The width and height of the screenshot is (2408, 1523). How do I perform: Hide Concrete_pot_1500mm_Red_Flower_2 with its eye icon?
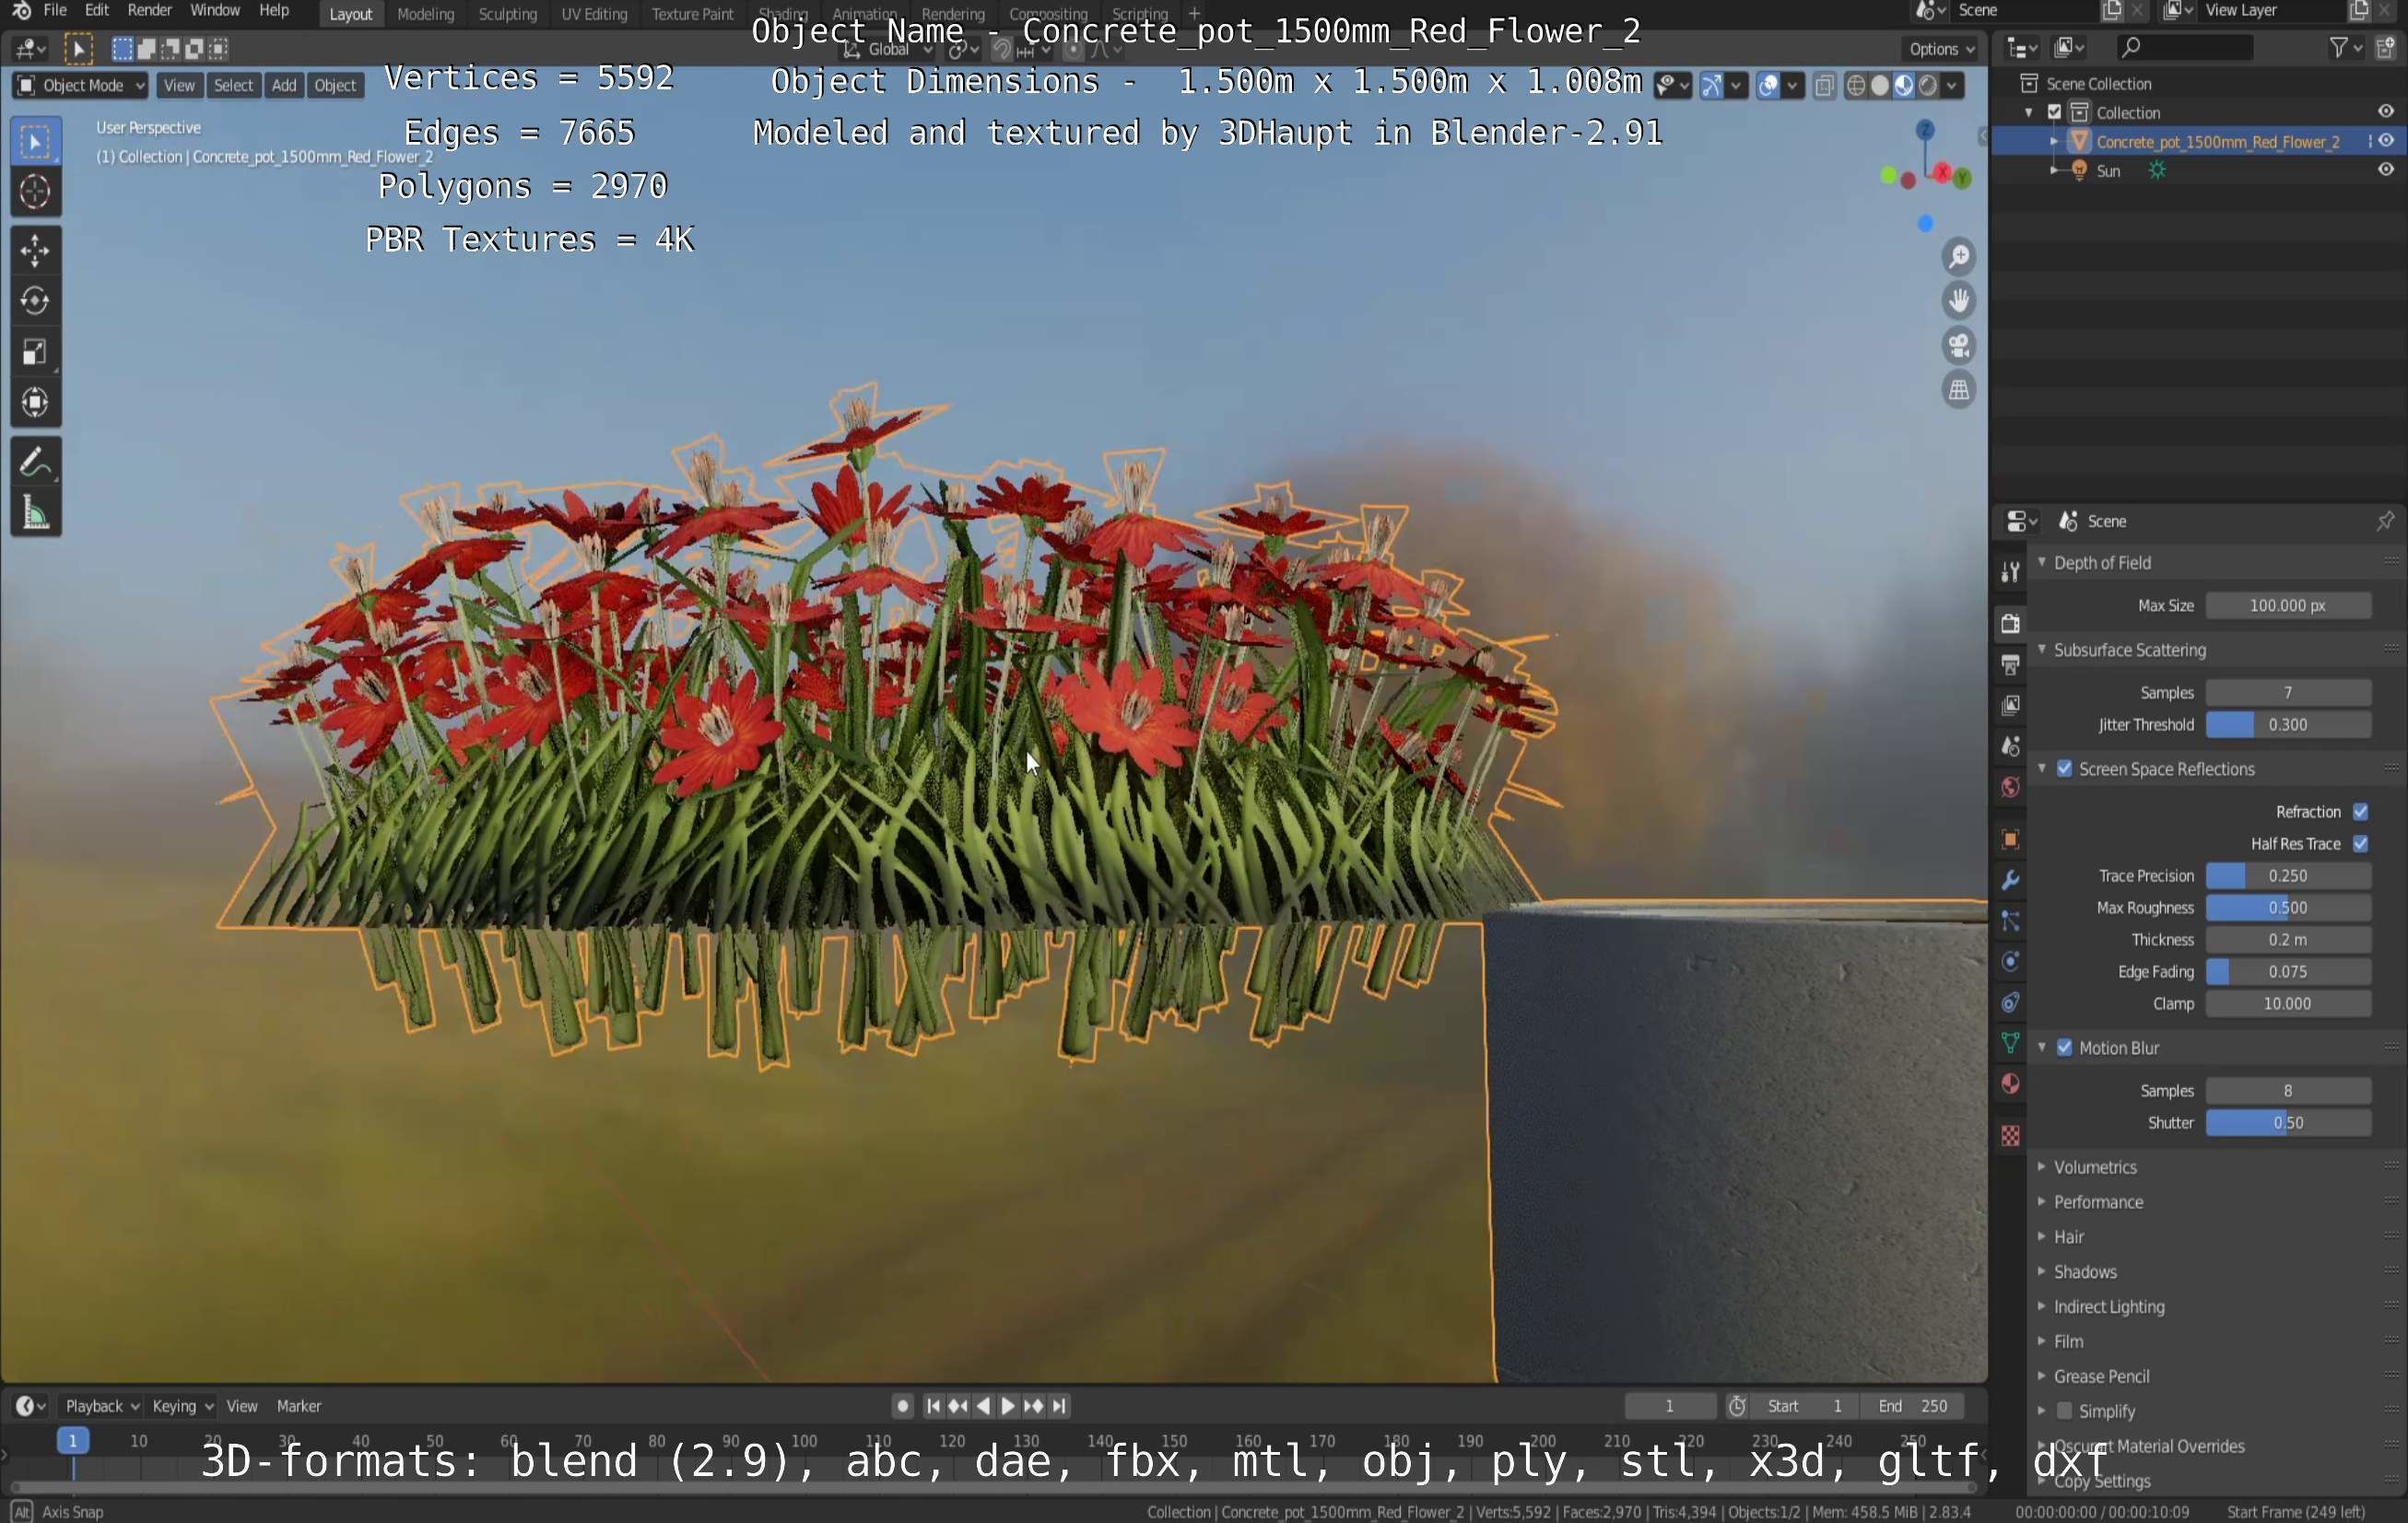click(x=2386, y=142)
